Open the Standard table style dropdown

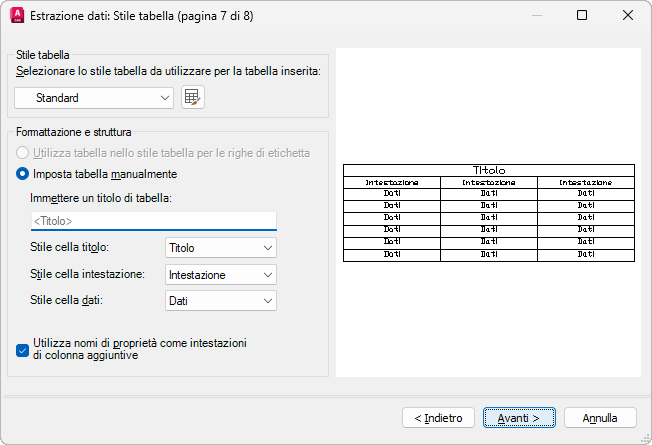click(95, 98)
